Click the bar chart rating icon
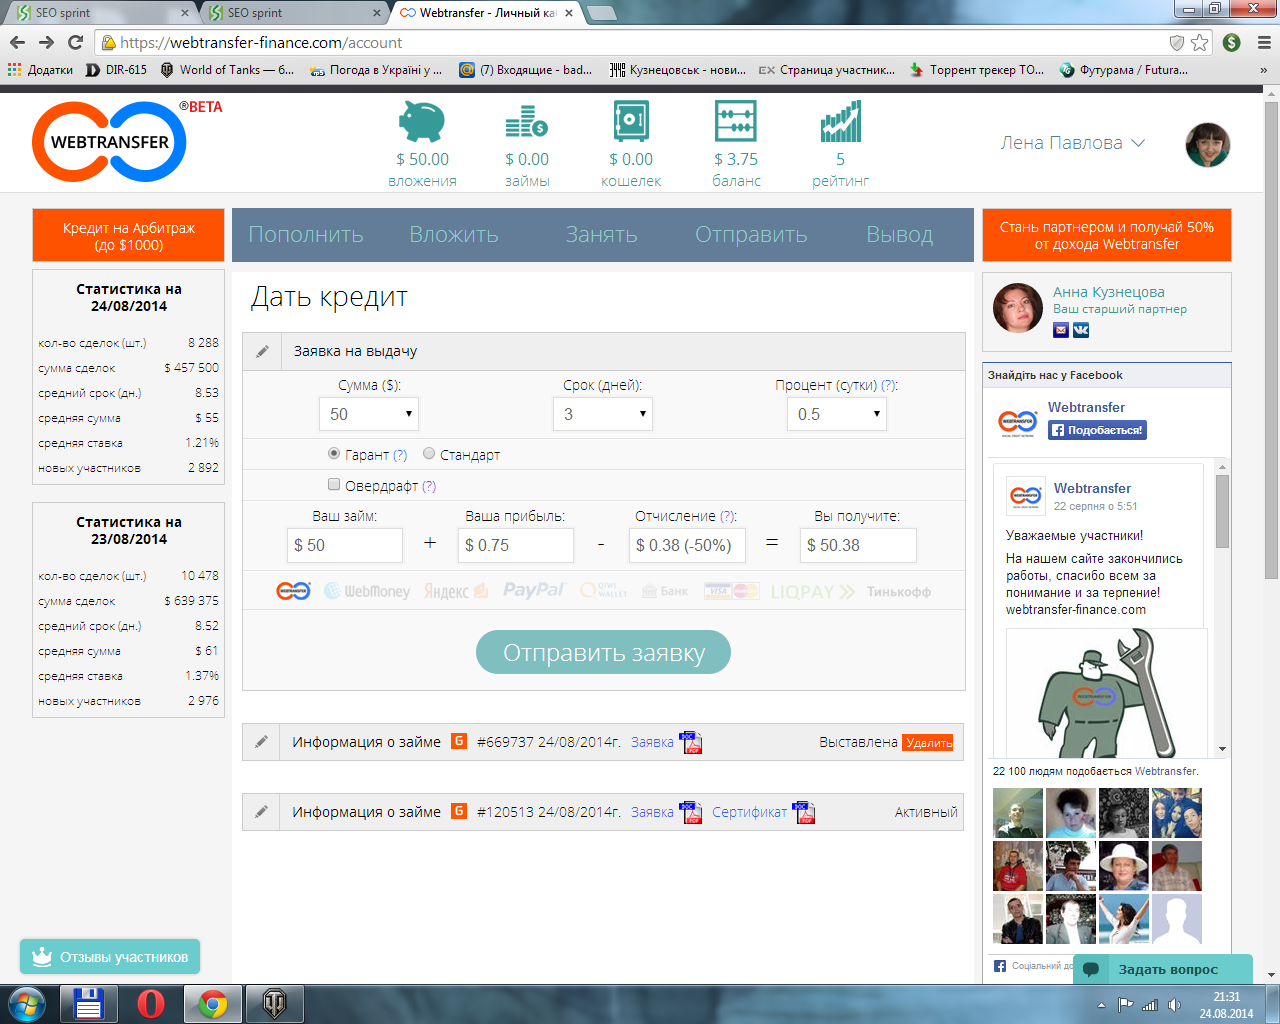The width and height of the screenshot is (1280, 1024). [841, 122]
